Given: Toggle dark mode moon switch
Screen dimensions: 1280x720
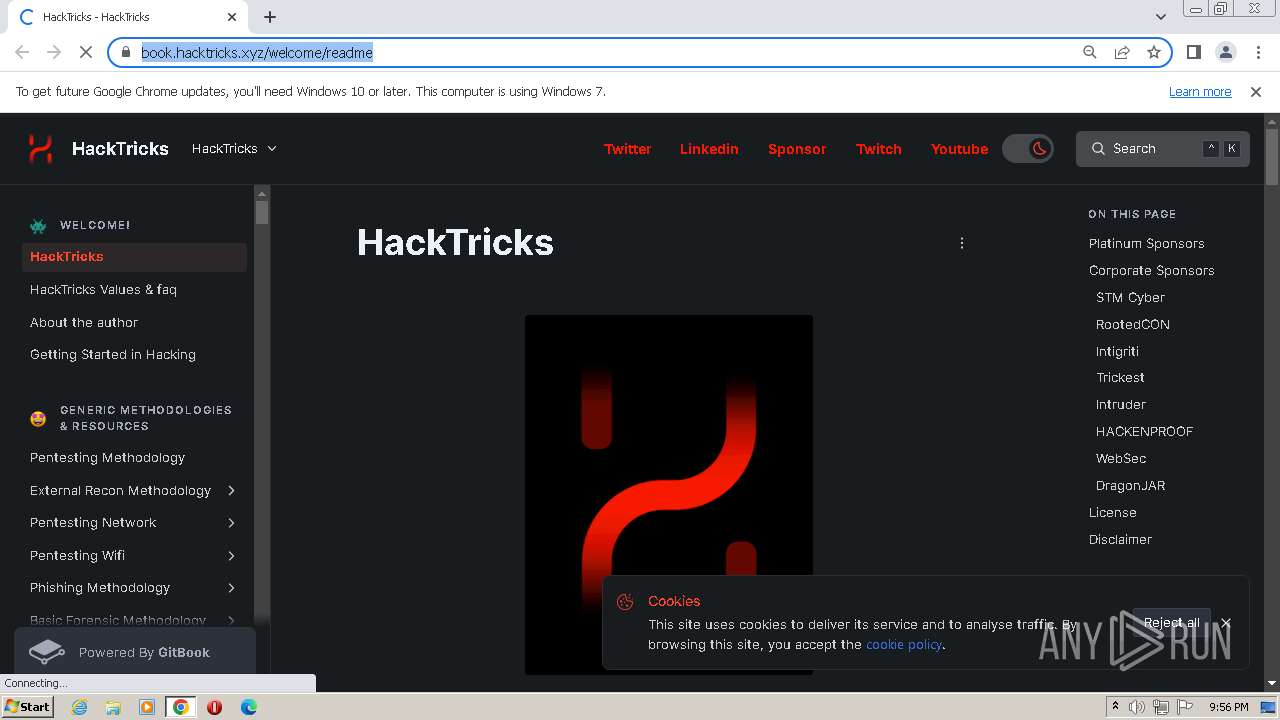Looking at the screenshot, I should [1028, 149].
